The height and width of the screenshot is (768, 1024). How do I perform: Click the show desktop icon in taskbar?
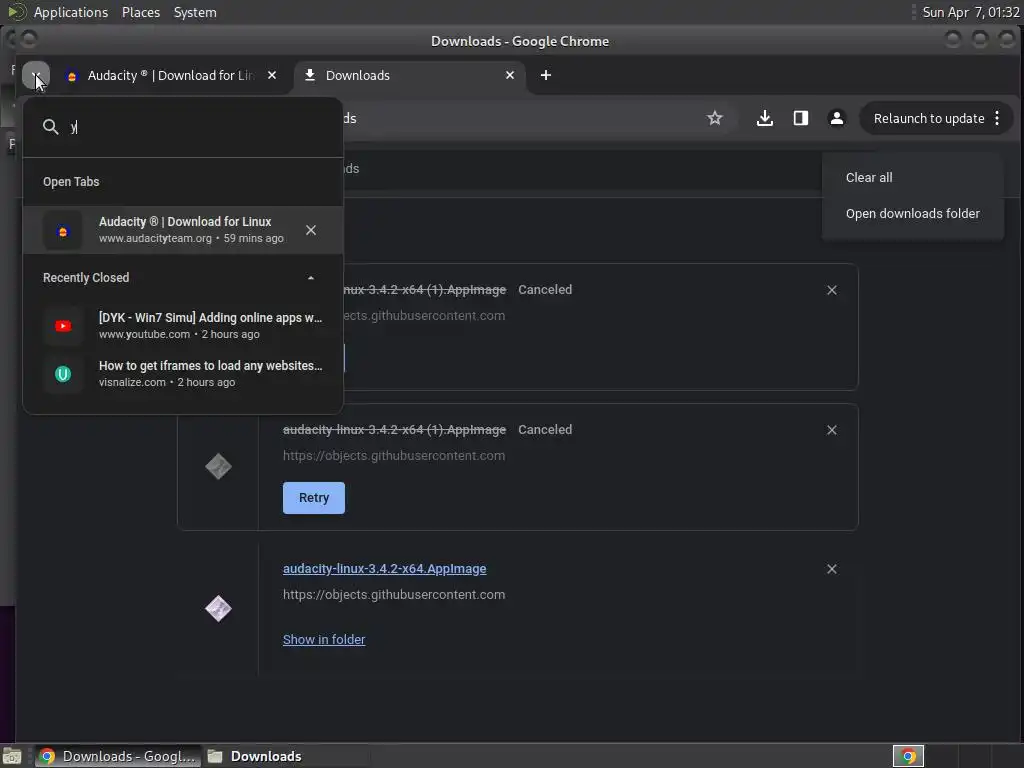12,756
